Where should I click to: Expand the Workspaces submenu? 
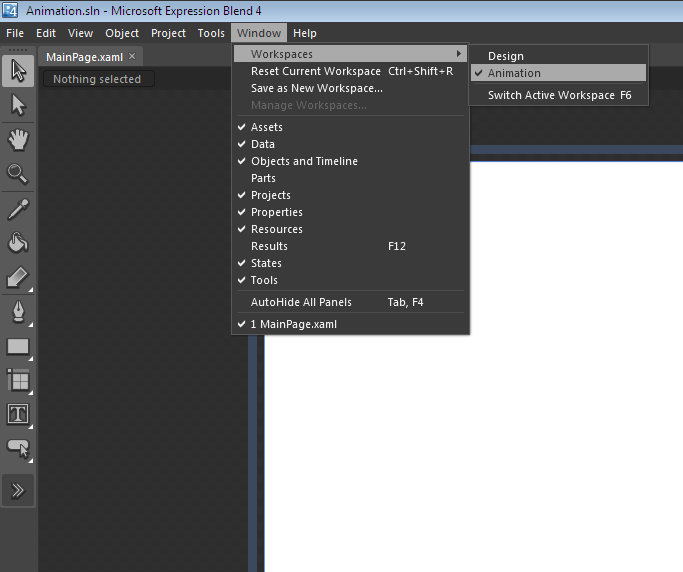tap(351, 54)
